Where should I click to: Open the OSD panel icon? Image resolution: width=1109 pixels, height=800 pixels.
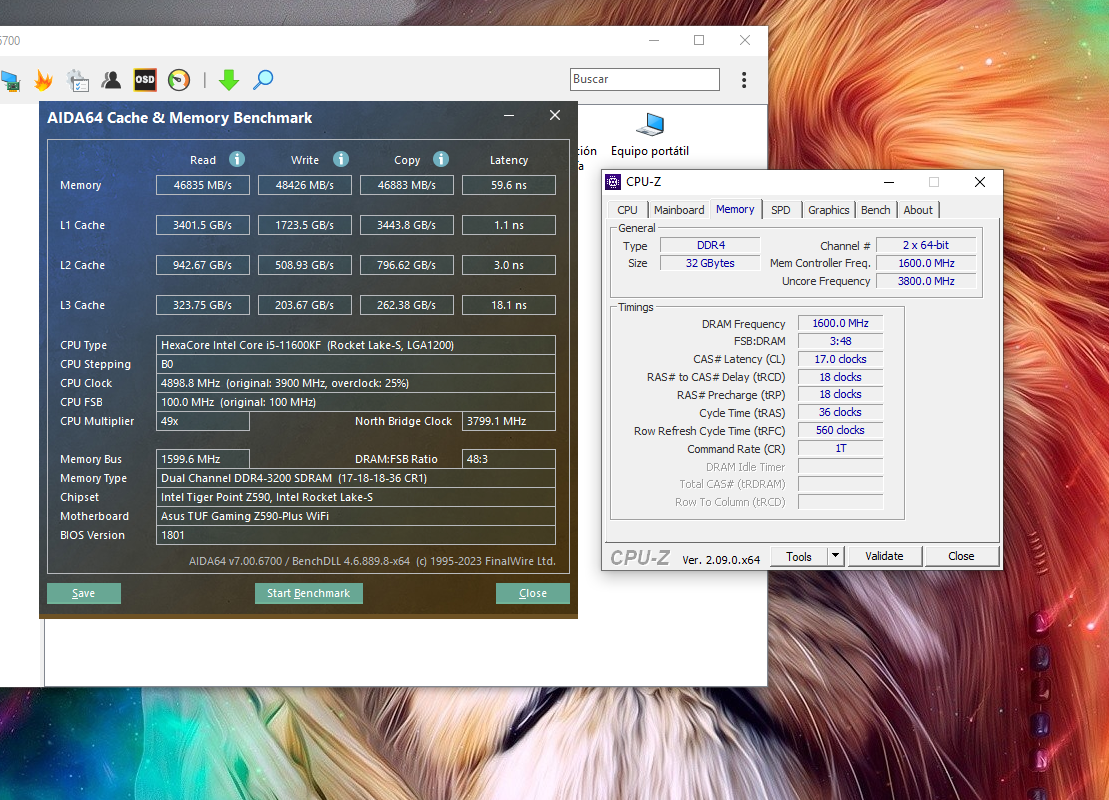coord(145,80)
